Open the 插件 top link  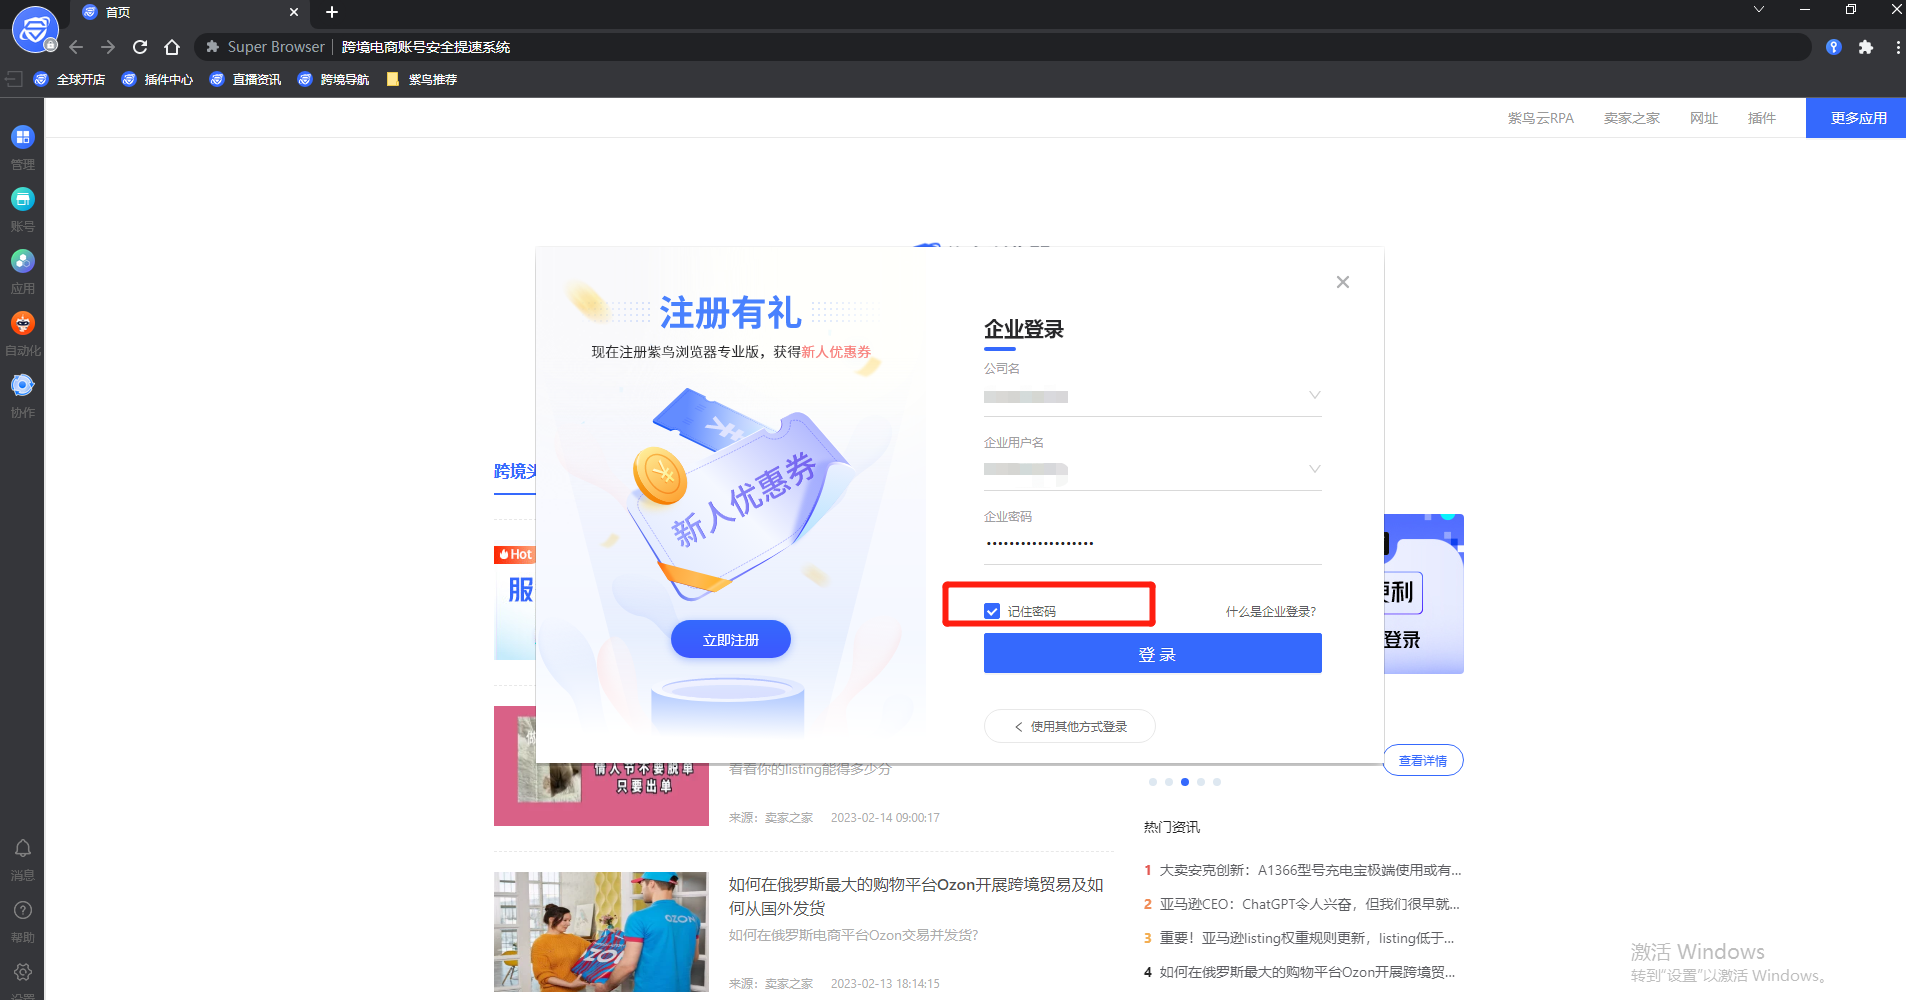point(1762,118)
